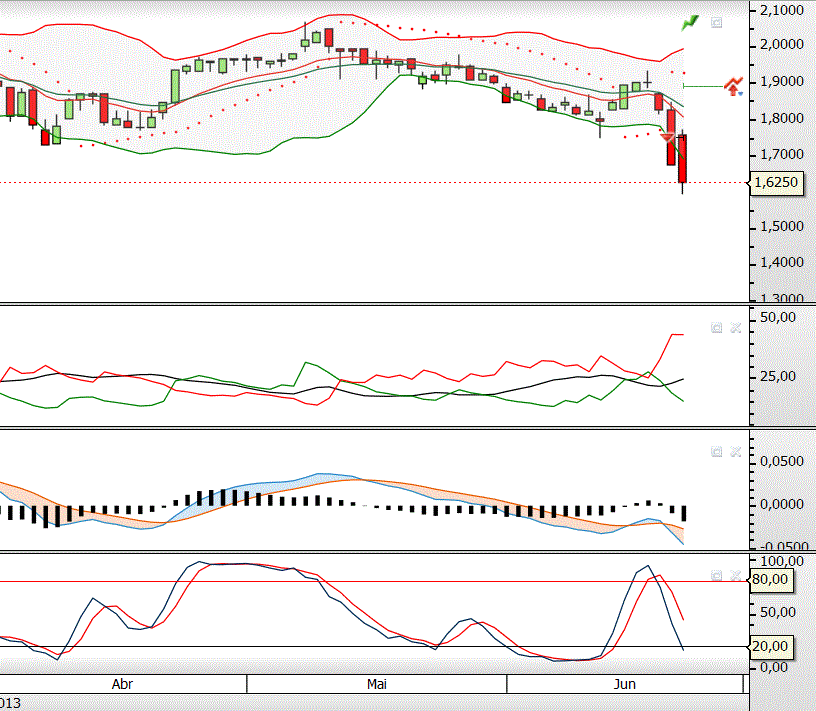The height and width of the screenshot is (711, 816).
Task: Click the maximize panel icon on price chart
Action: click(x=717, y=23)
